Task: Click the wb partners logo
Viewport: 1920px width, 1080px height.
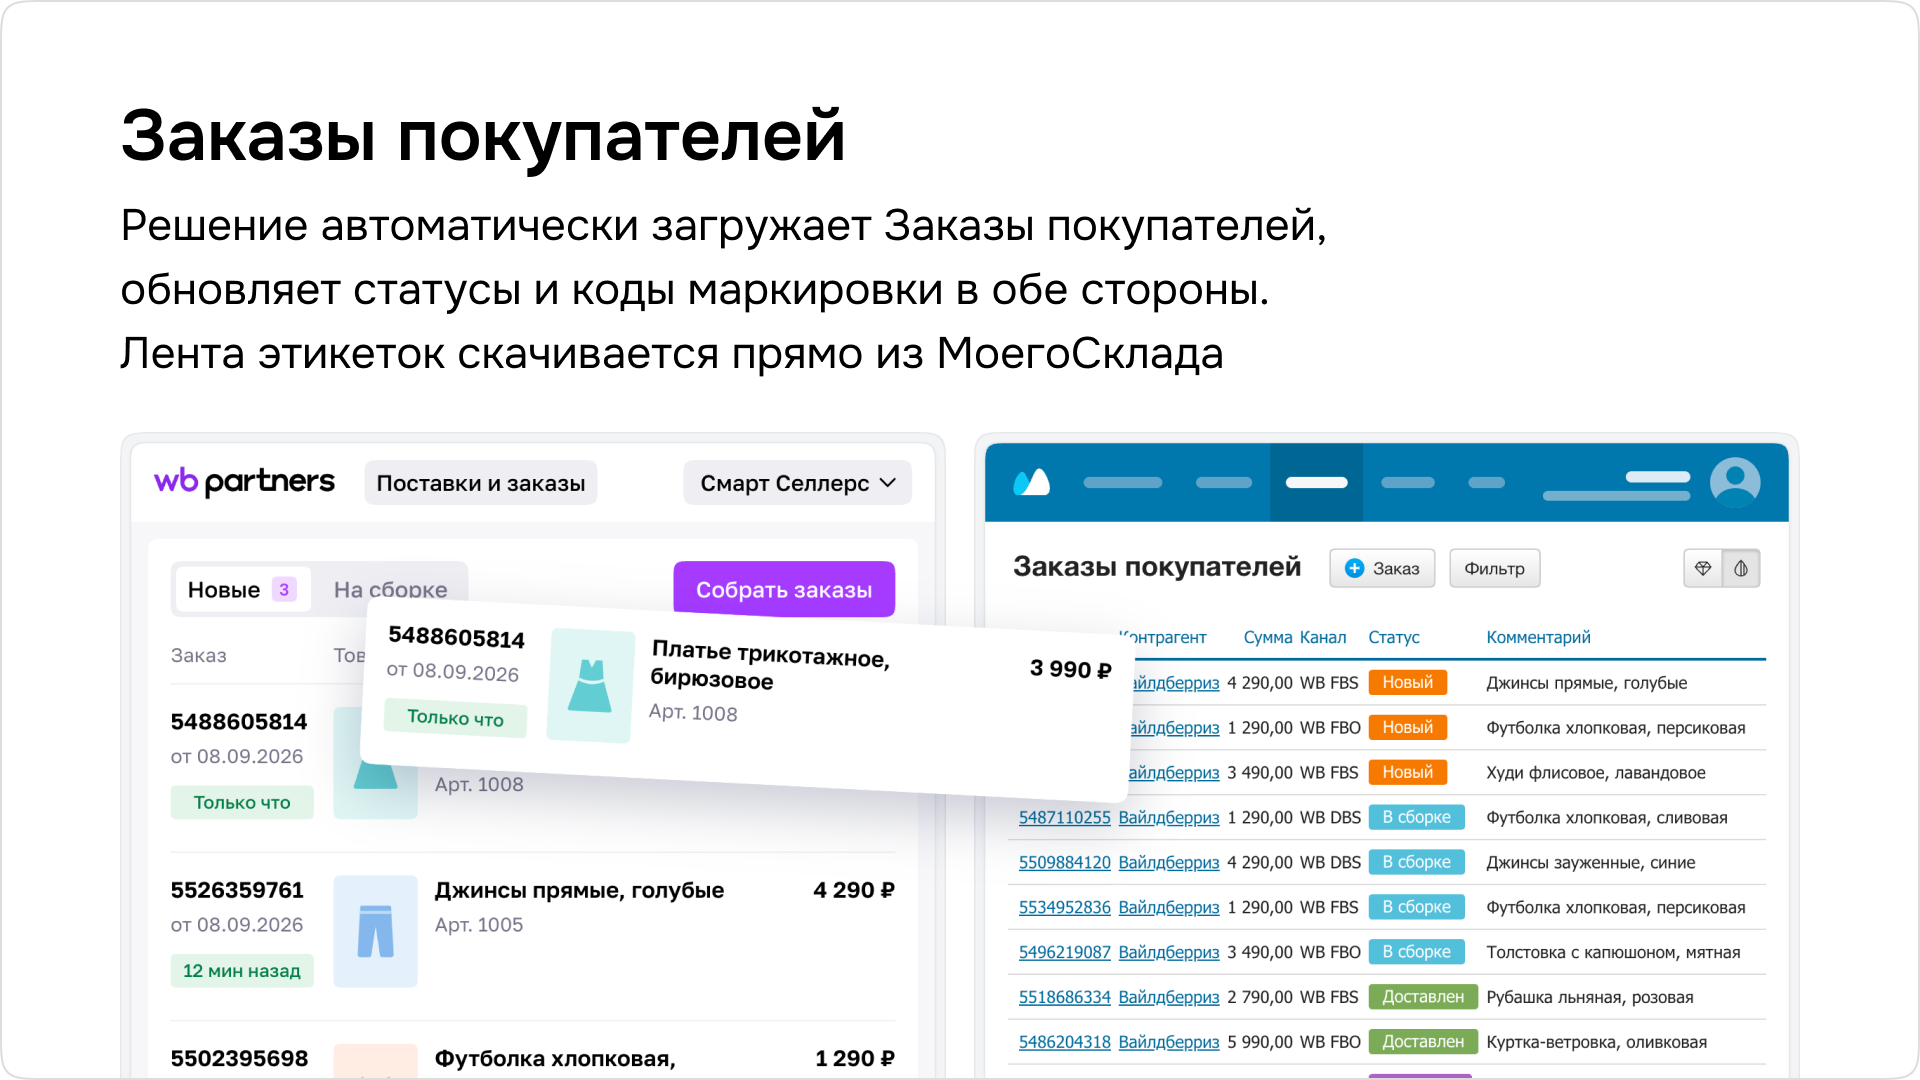Action: click(x=244, y=482)
